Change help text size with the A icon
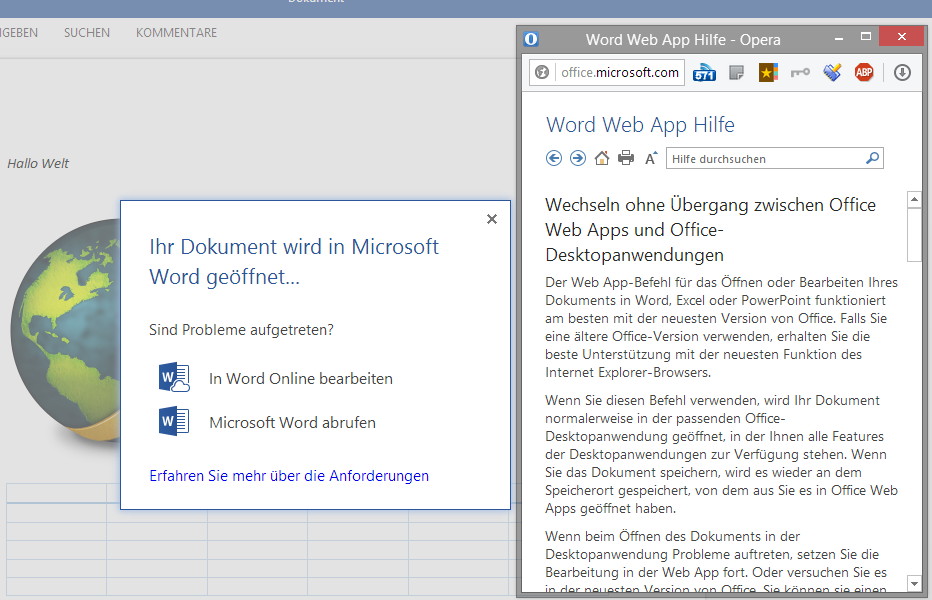Viewport: 932px width, 600px height. [651, 158]
